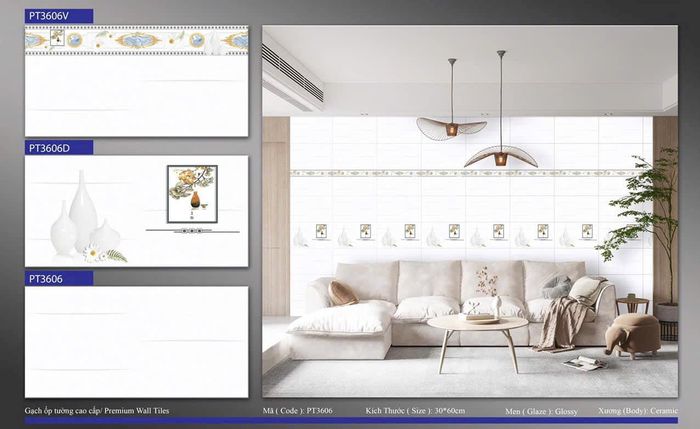Open the PT3606D vase decor tile image
This screenshot has width=700, height=429.
click(137, 211)
